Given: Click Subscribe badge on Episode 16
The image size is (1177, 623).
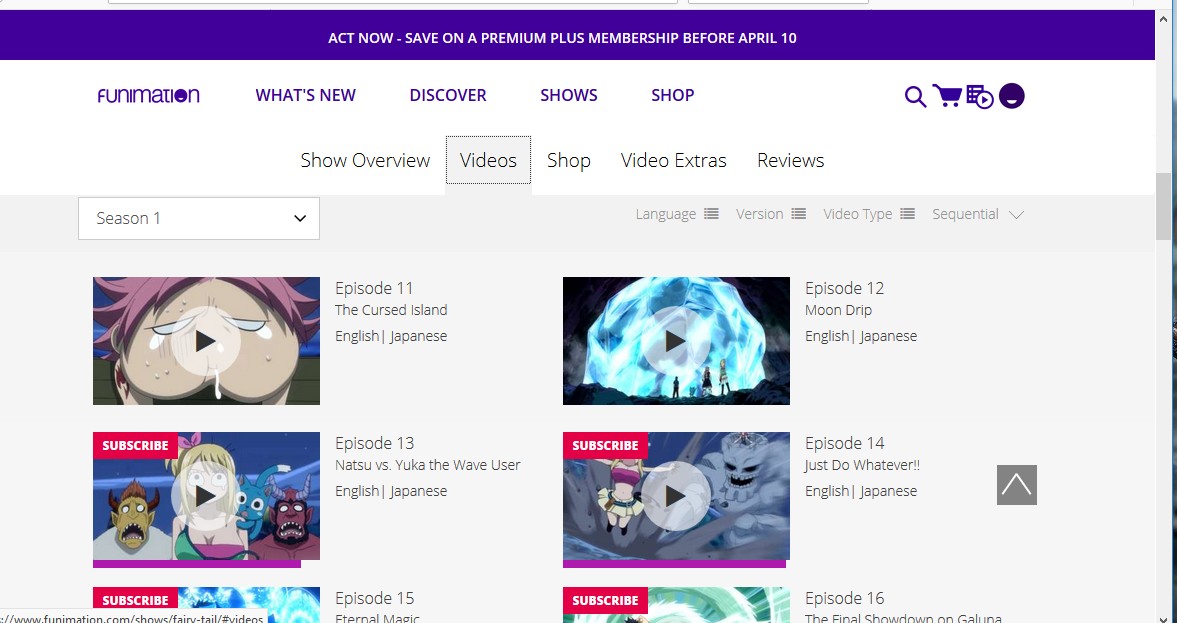Looking at the screenshot, I should [605, 600].
